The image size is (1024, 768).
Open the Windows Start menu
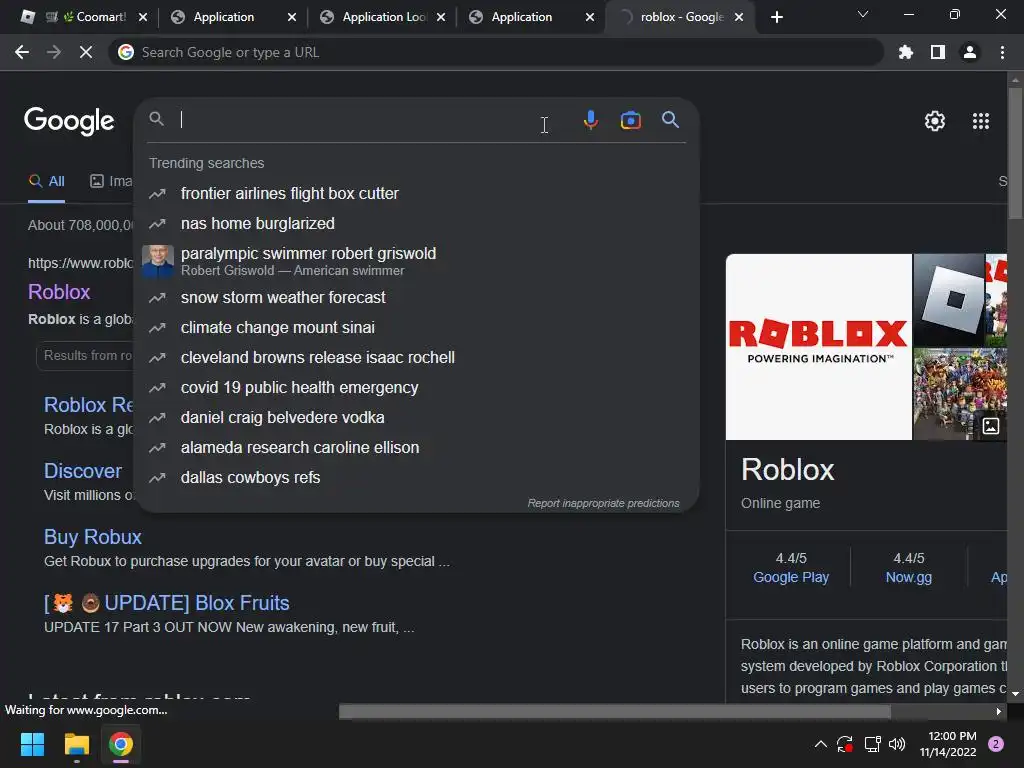click(32, 744)
